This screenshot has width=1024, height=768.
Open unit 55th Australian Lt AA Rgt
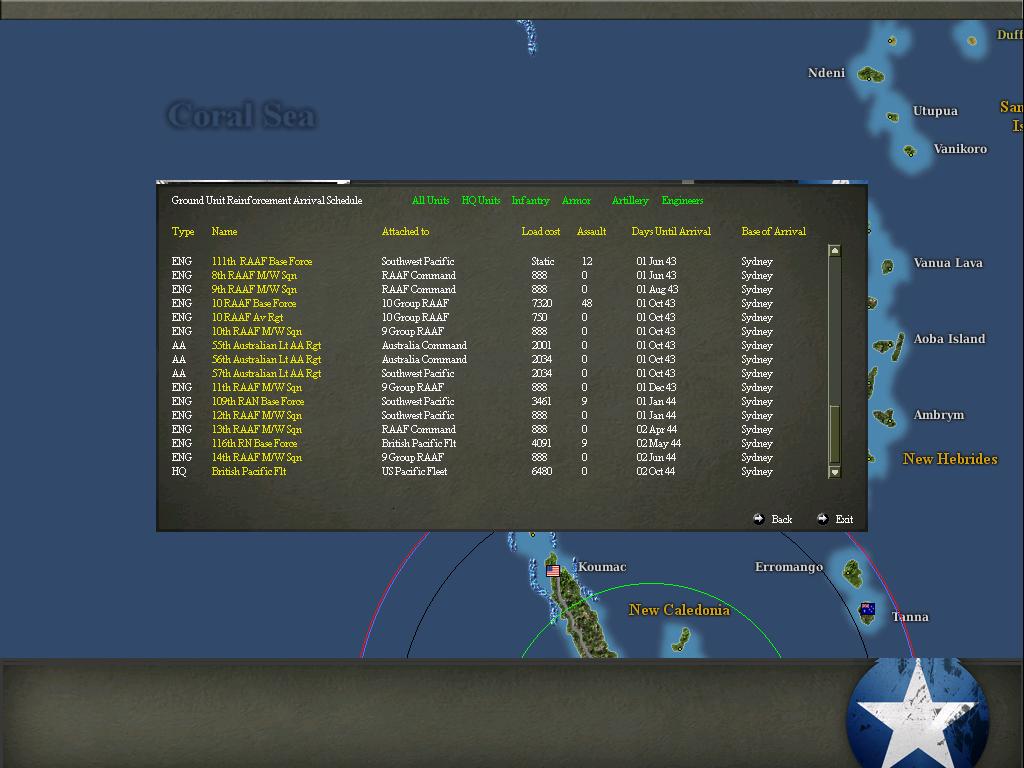(x=266, y=345)
